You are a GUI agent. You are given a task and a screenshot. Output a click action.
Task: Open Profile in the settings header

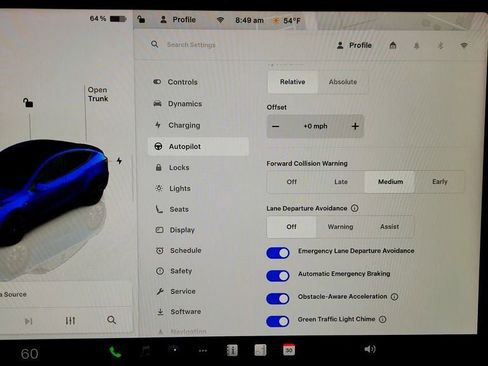[x=354, y=45]
